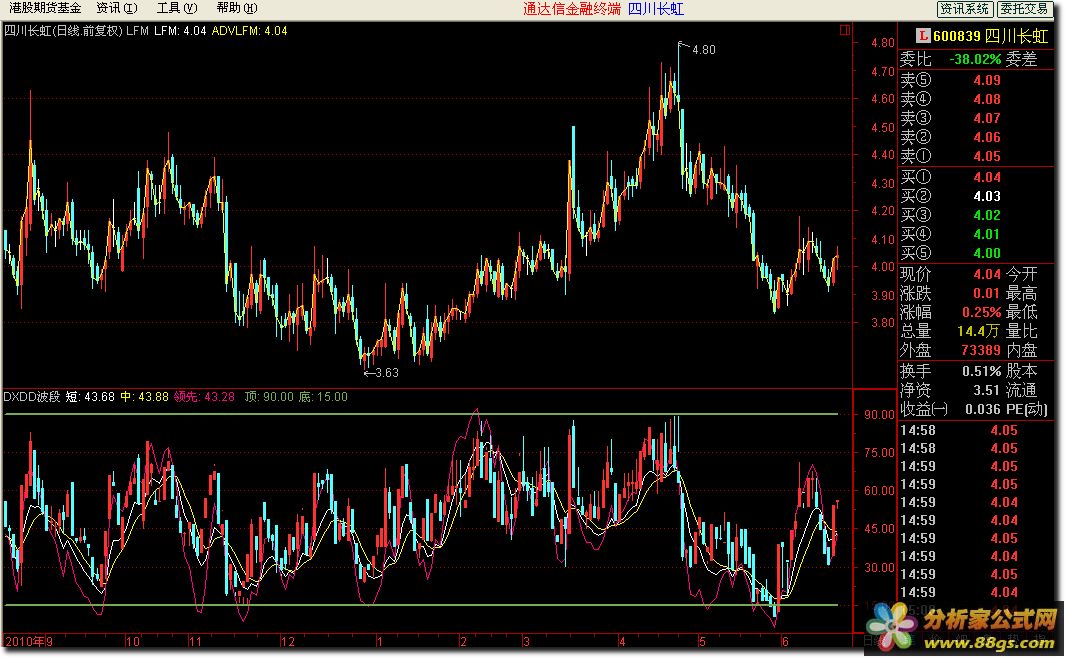The height and width of the screenshot is (658, 1066).
Task: Click the 卖③ price 4.07
Action: [x=986, y=118]
